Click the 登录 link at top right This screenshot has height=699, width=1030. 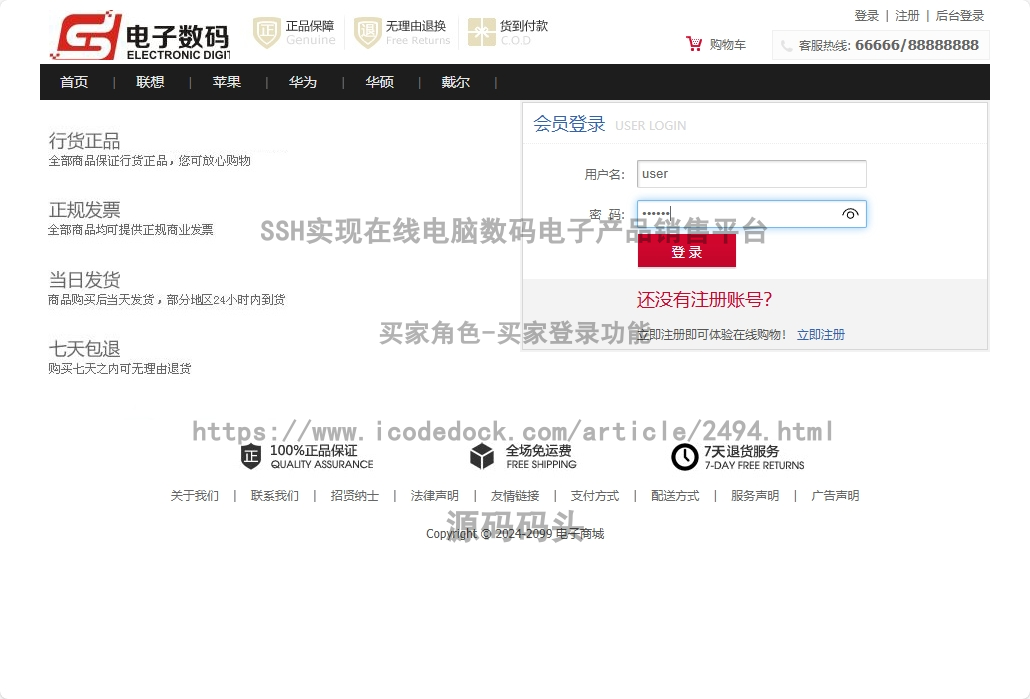866,16
